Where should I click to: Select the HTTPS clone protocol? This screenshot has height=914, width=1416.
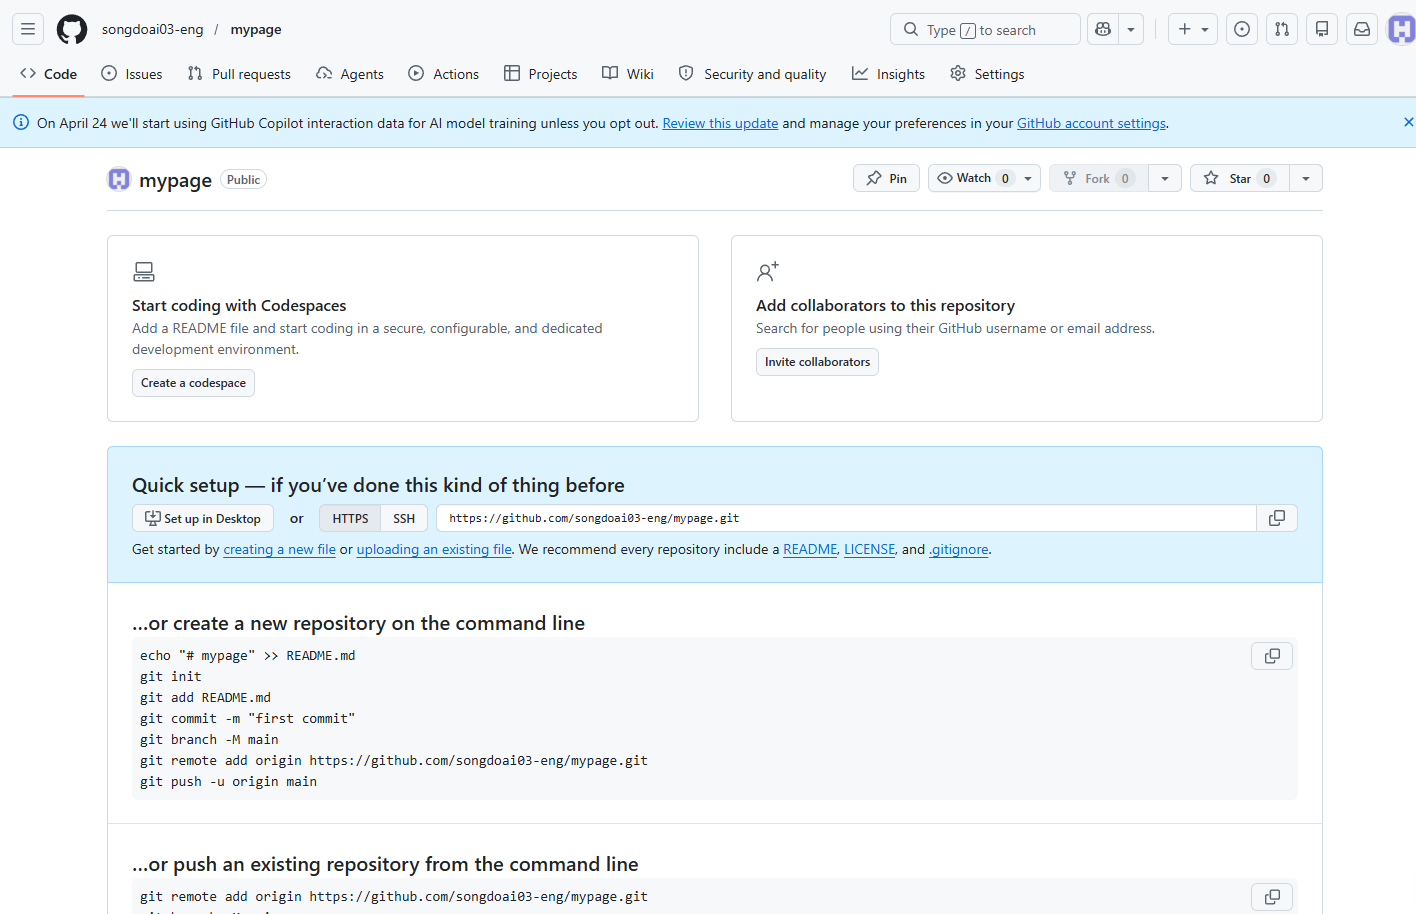point(350,518)
